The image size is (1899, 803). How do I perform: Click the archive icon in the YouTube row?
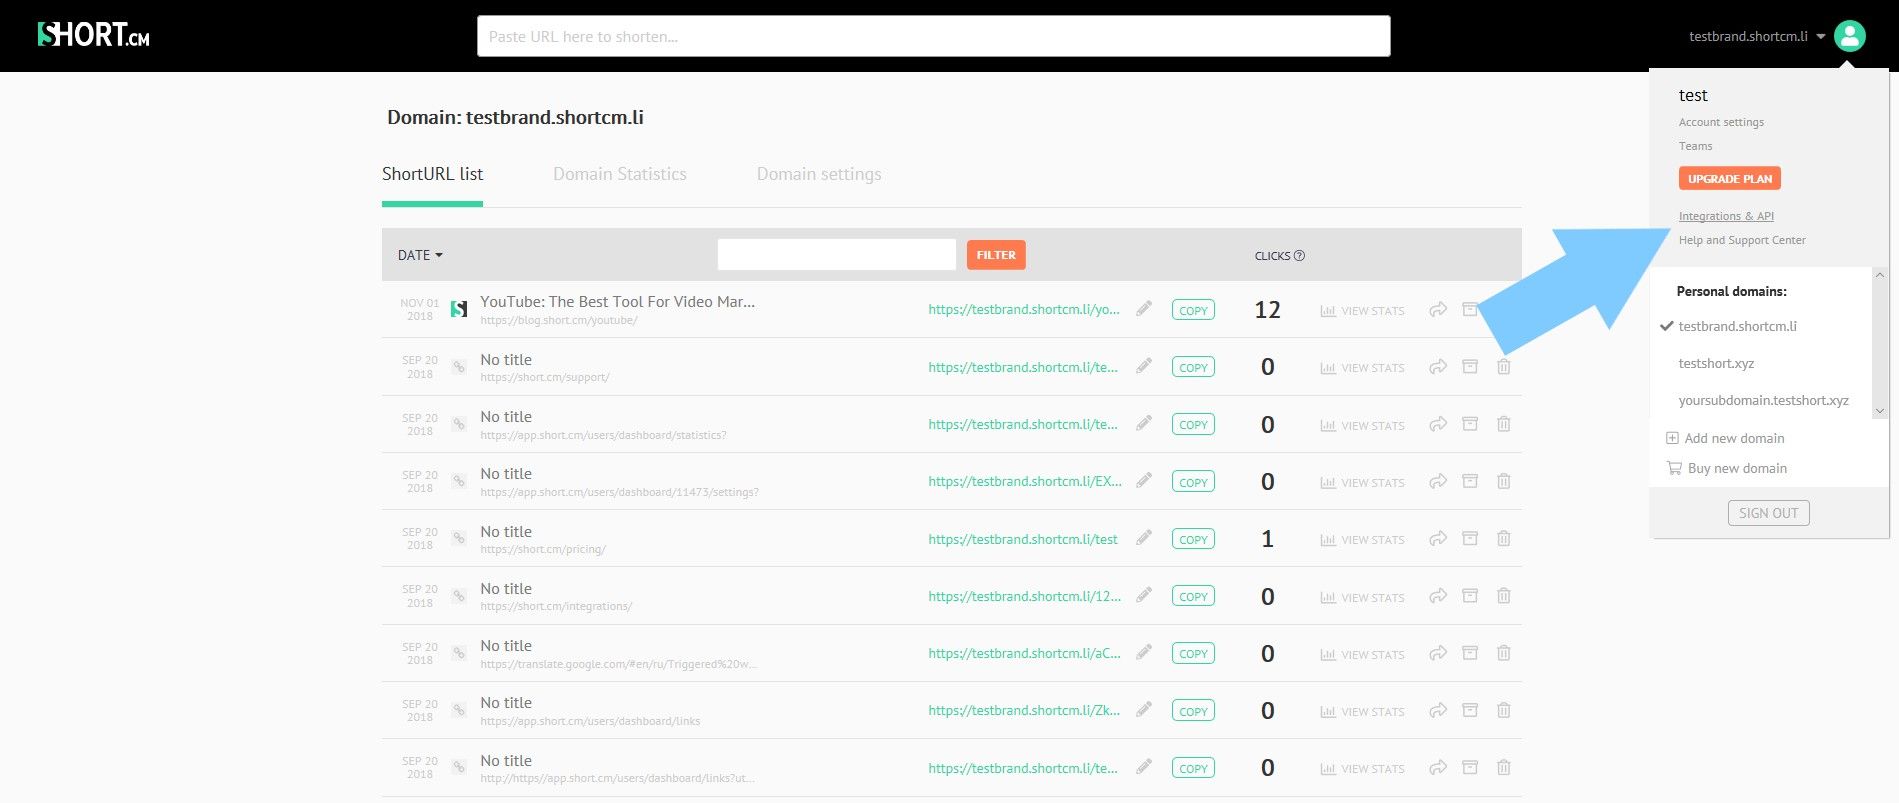[1470, 309]
